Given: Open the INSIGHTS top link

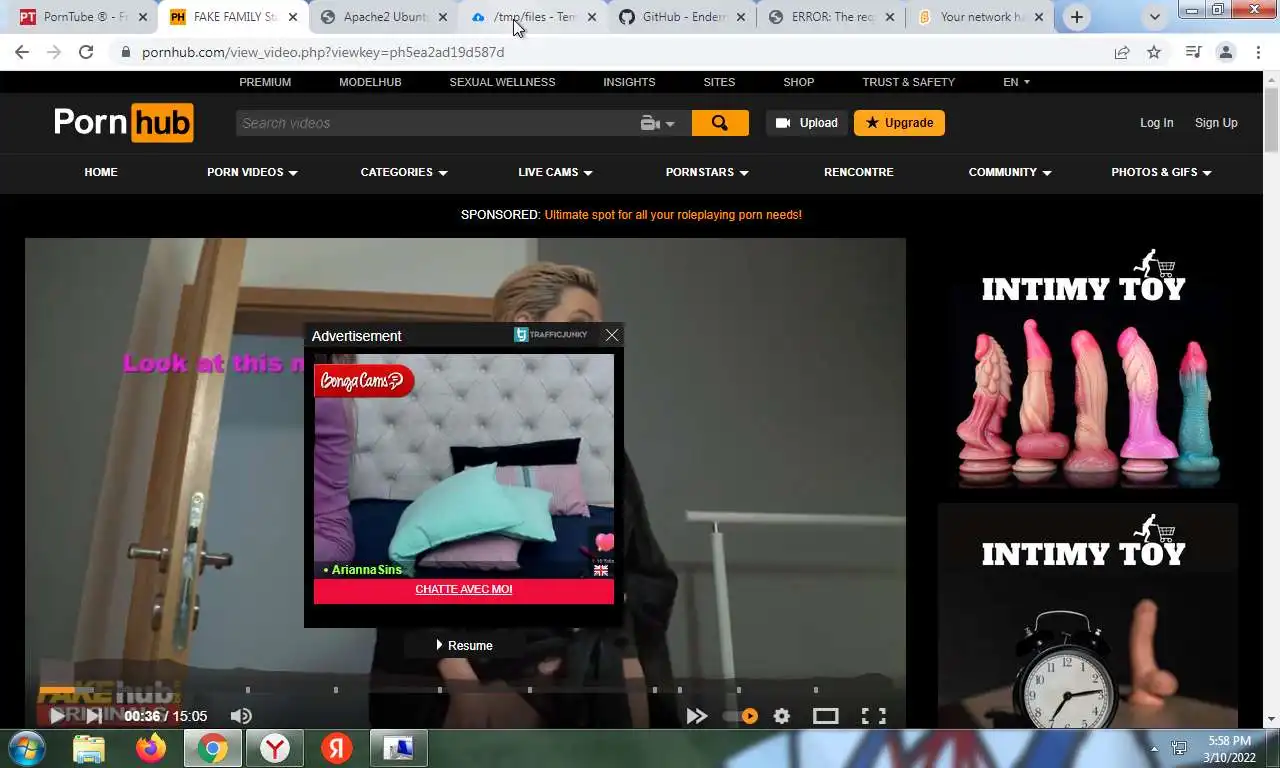Looking at the screenshot, I should pos(629,82).
